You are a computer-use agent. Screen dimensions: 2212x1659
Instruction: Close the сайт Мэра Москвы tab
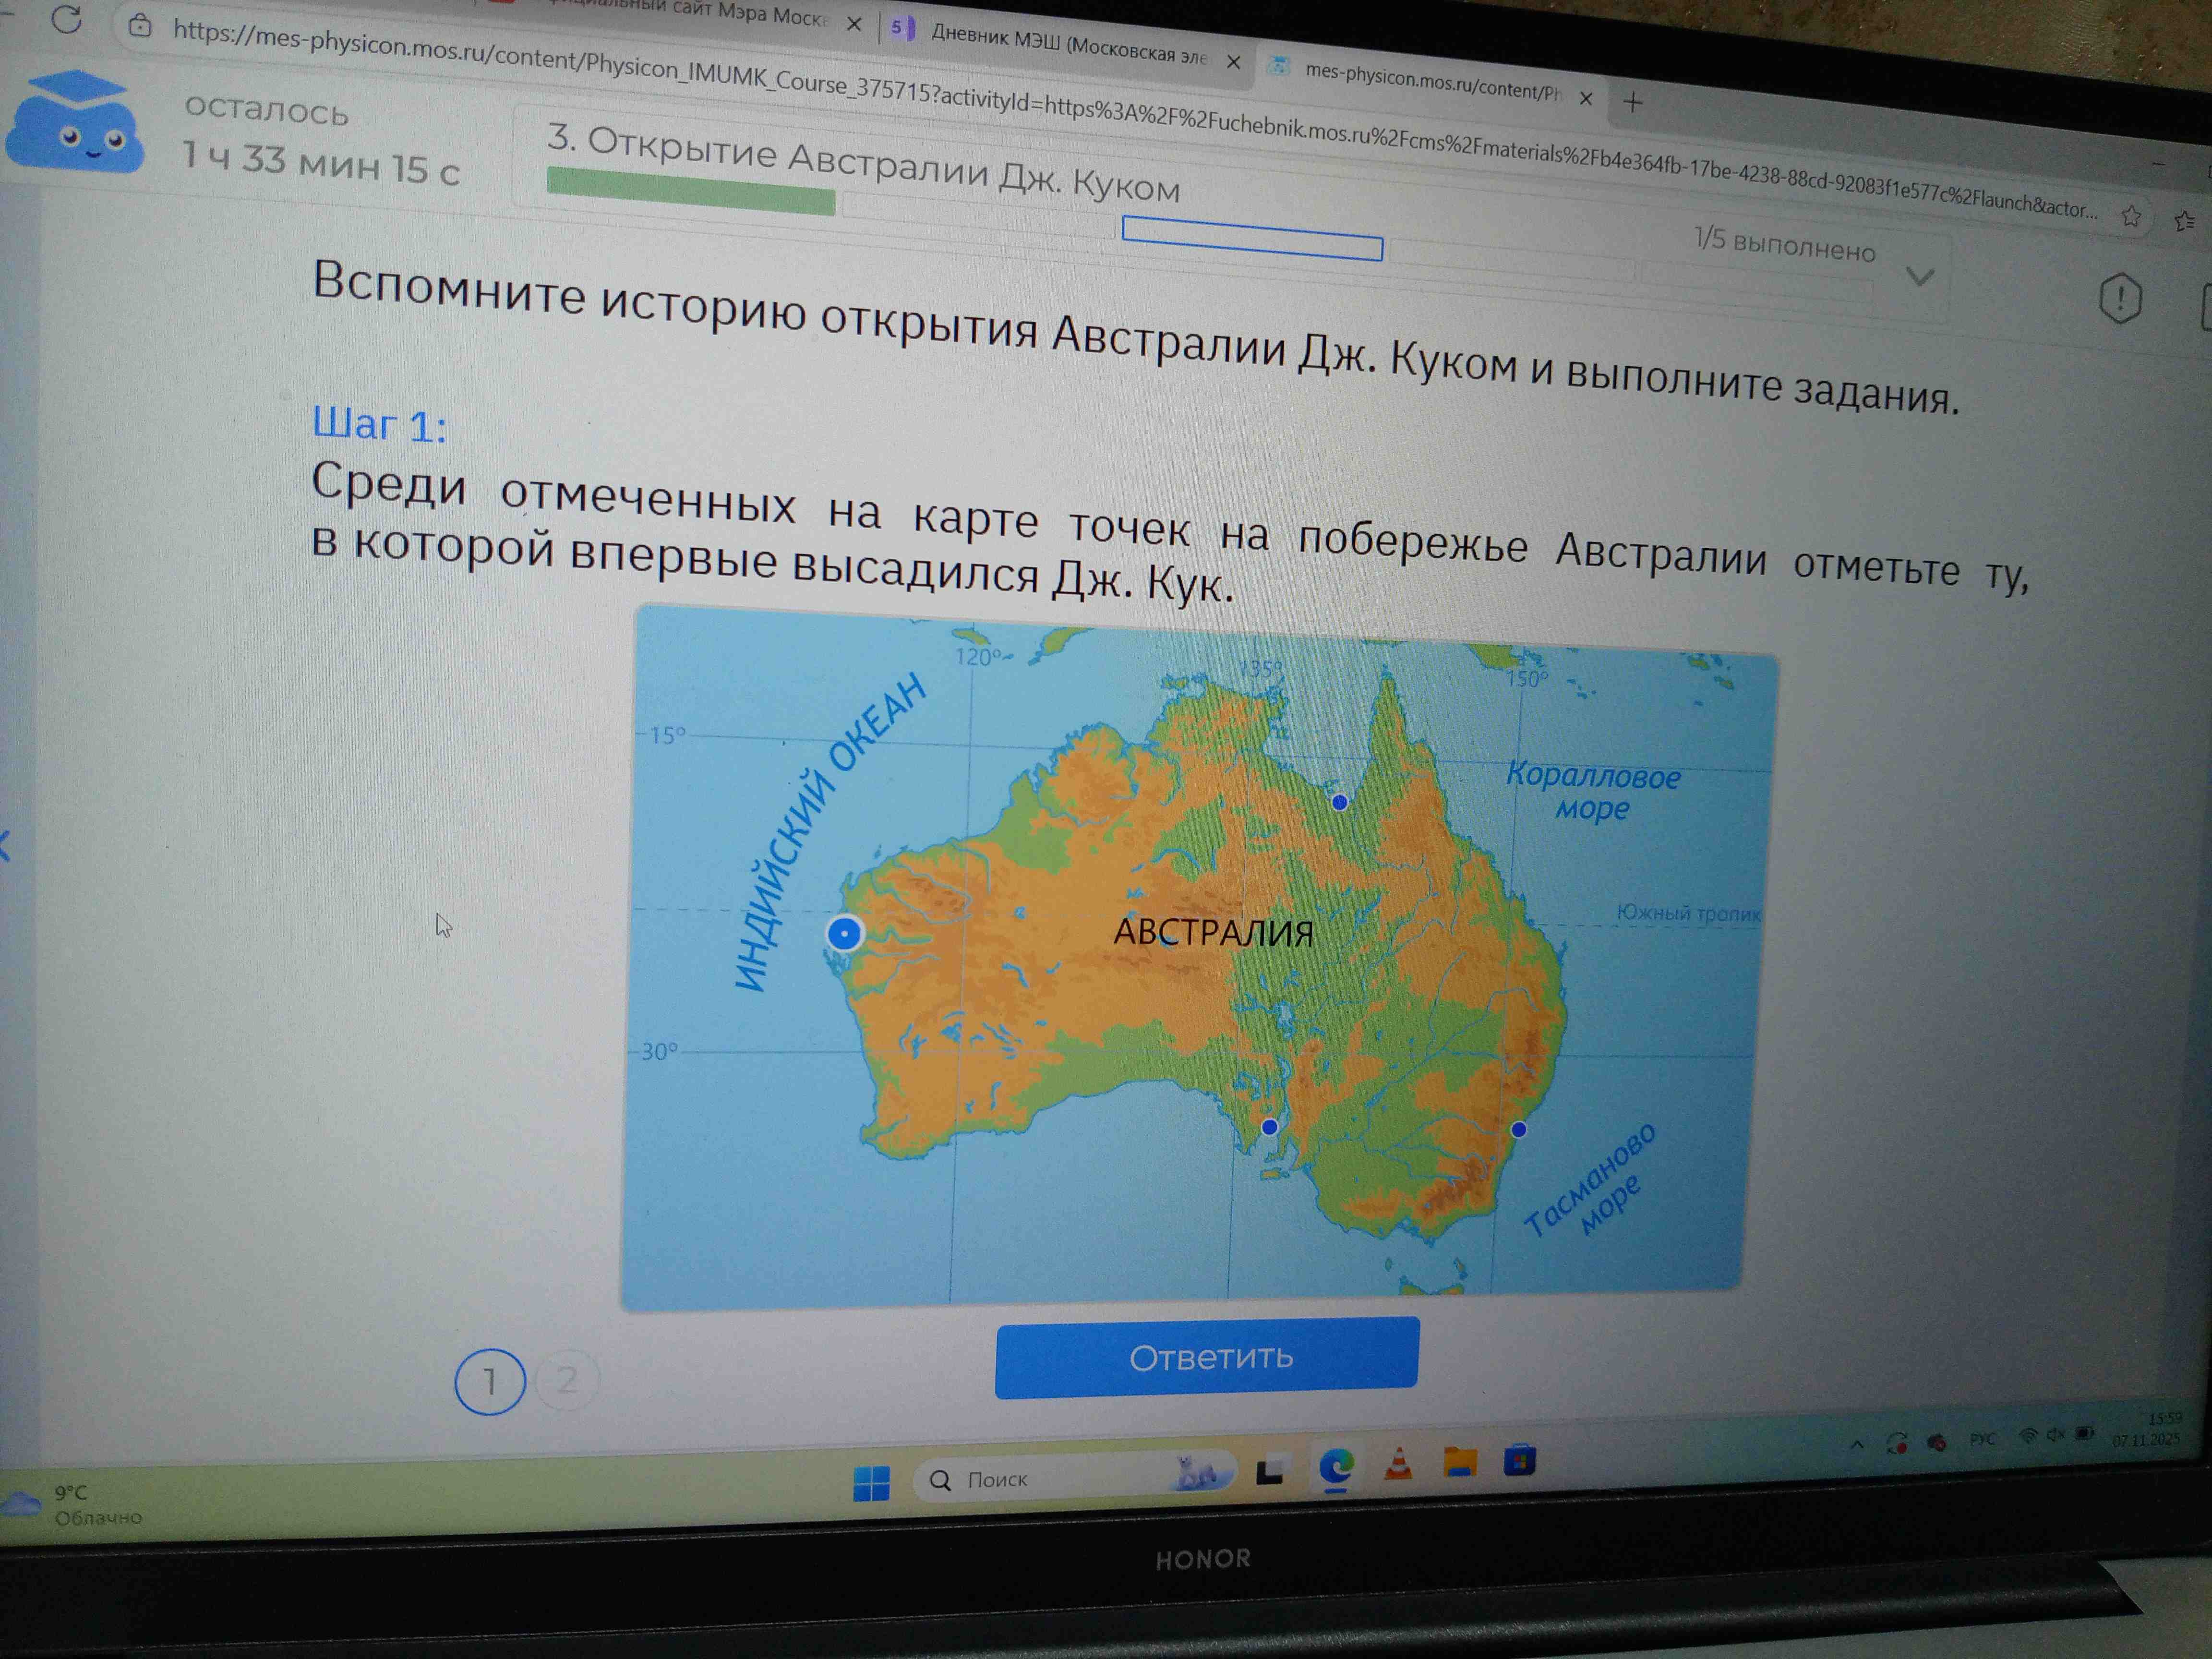coord(854,25)
